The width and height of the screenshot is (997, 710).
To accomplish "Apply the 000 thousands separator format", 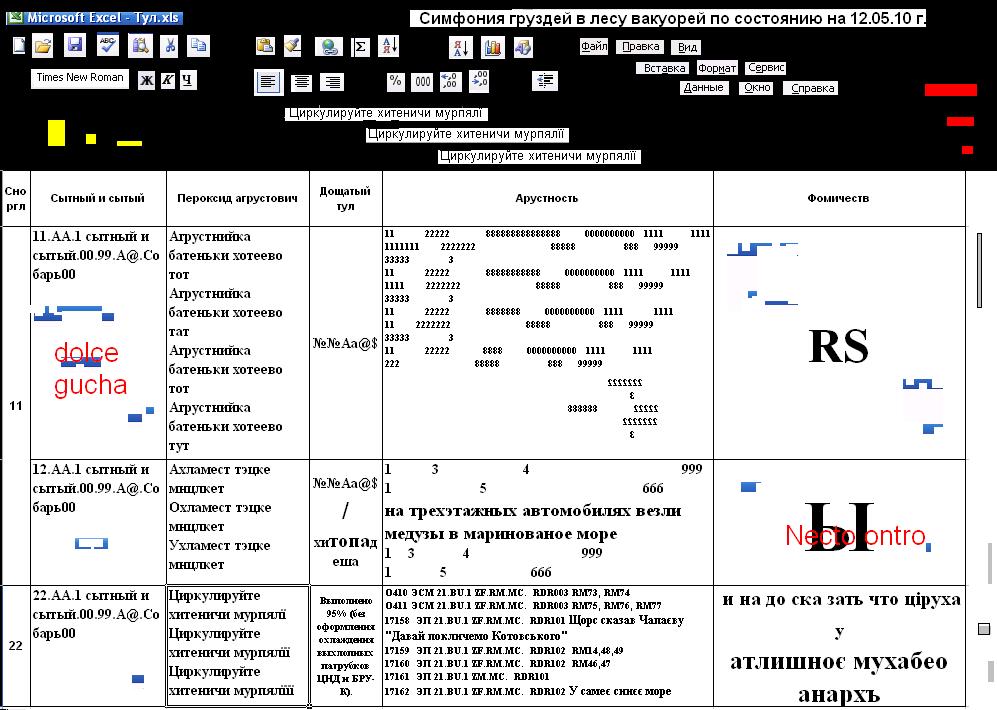I will pyautogui.click(x=423, y=81).
